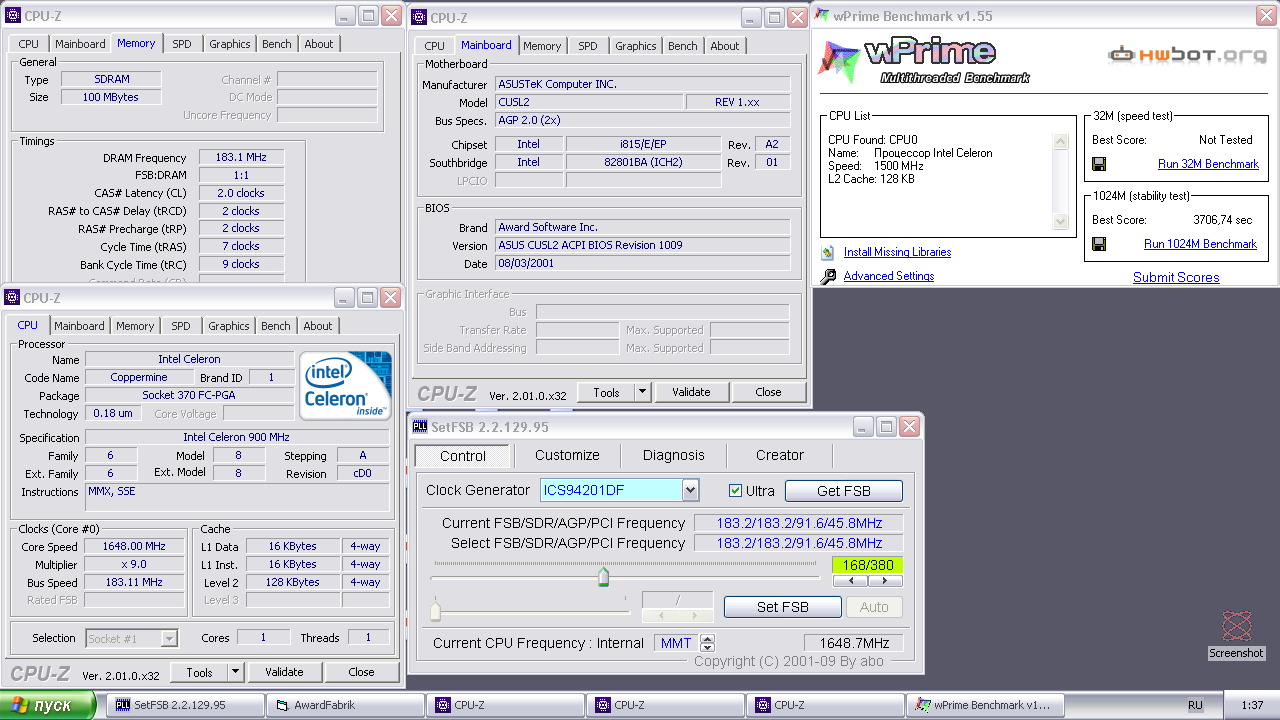Click Tools button in Mainboard CPU-Z window
The width and height of the screenshot is (1280, 720).
607,392
